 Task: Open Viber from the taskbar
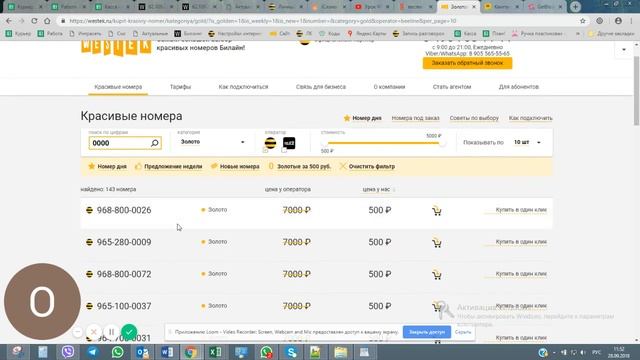pyautogui.click(x=68, y=352)
